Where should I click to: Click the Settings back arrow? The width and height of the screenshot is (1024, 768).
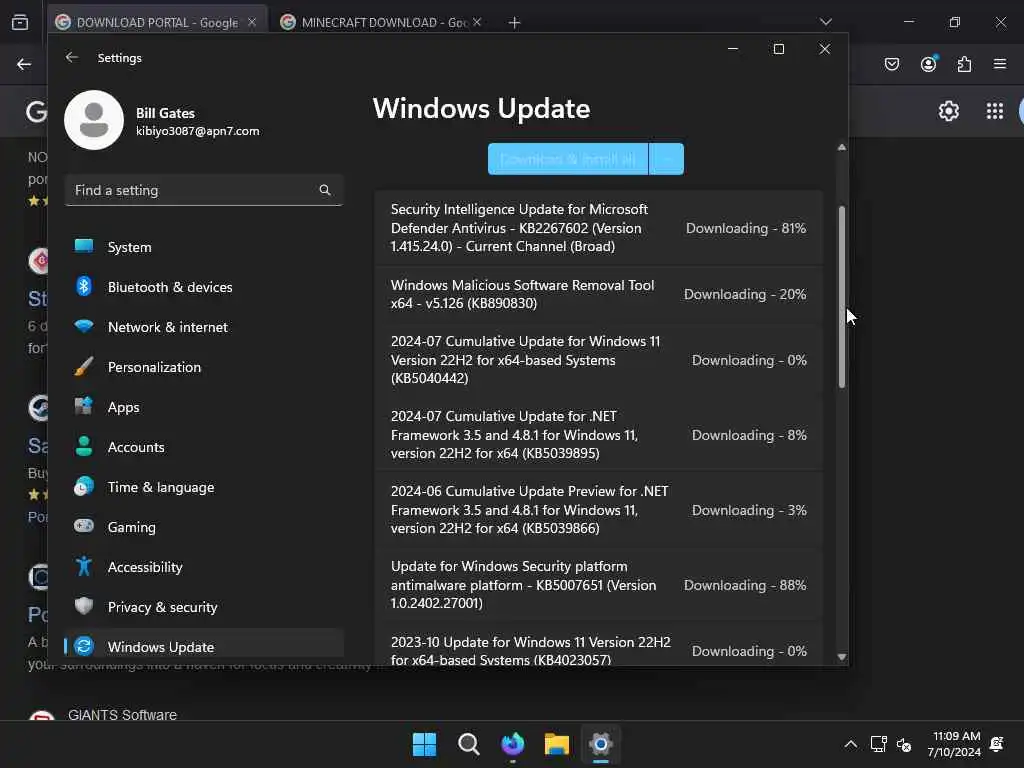point(72,57)
